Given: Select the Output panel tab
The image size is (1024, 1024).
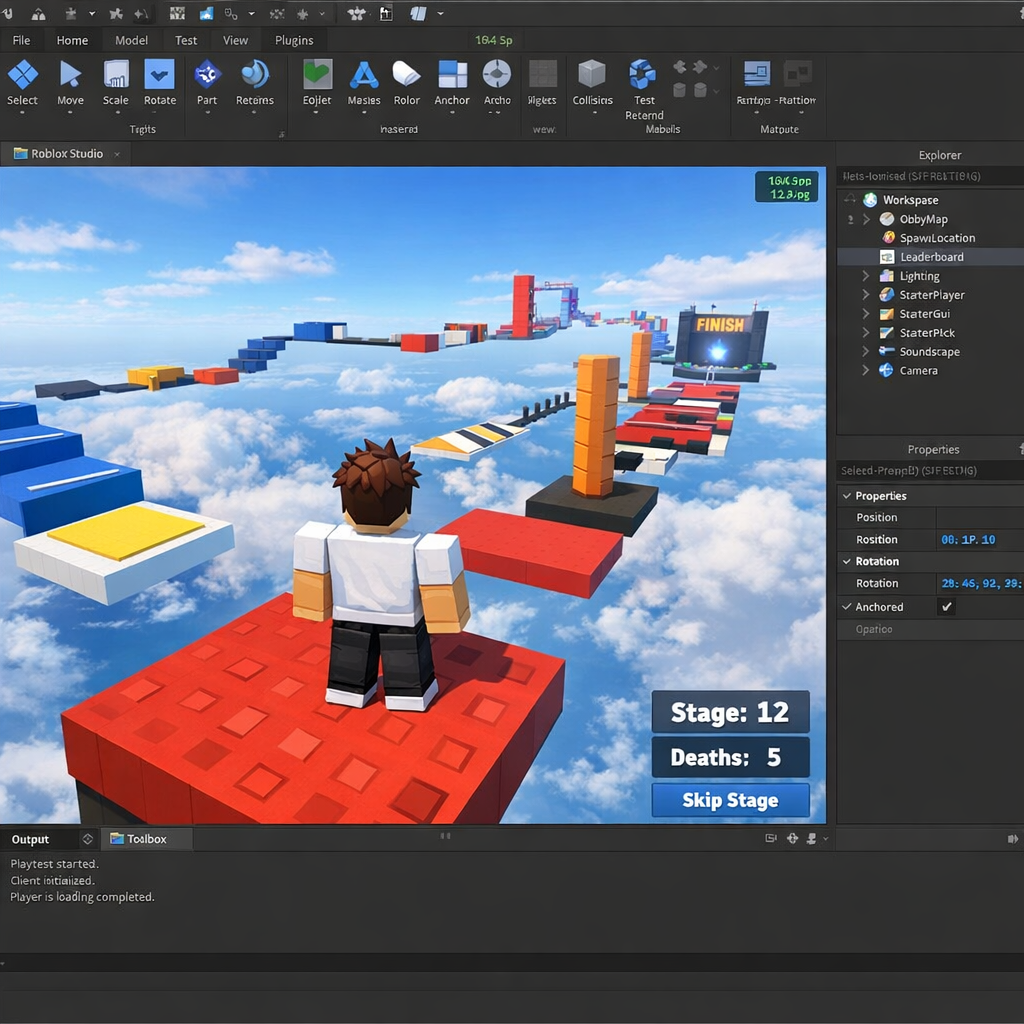Looking at the screenshot, I should (x=30, y=839).
